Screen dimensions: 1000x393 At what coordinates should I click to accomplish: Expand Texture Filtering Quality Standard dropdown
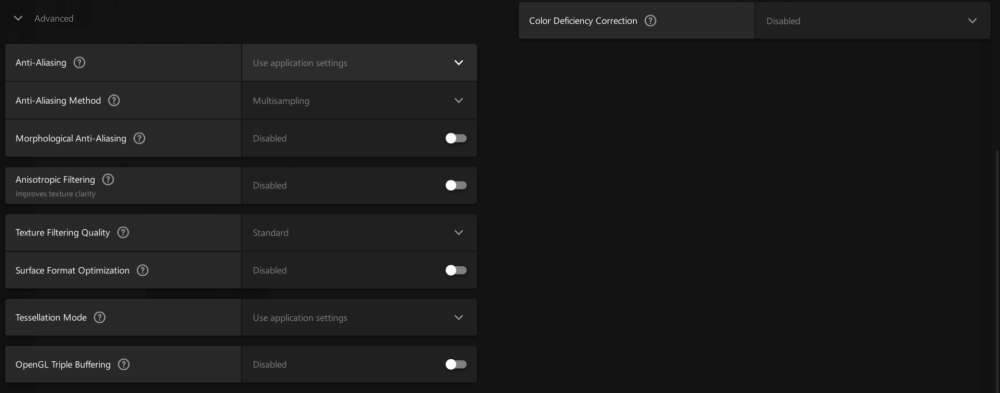click(359, 232)
